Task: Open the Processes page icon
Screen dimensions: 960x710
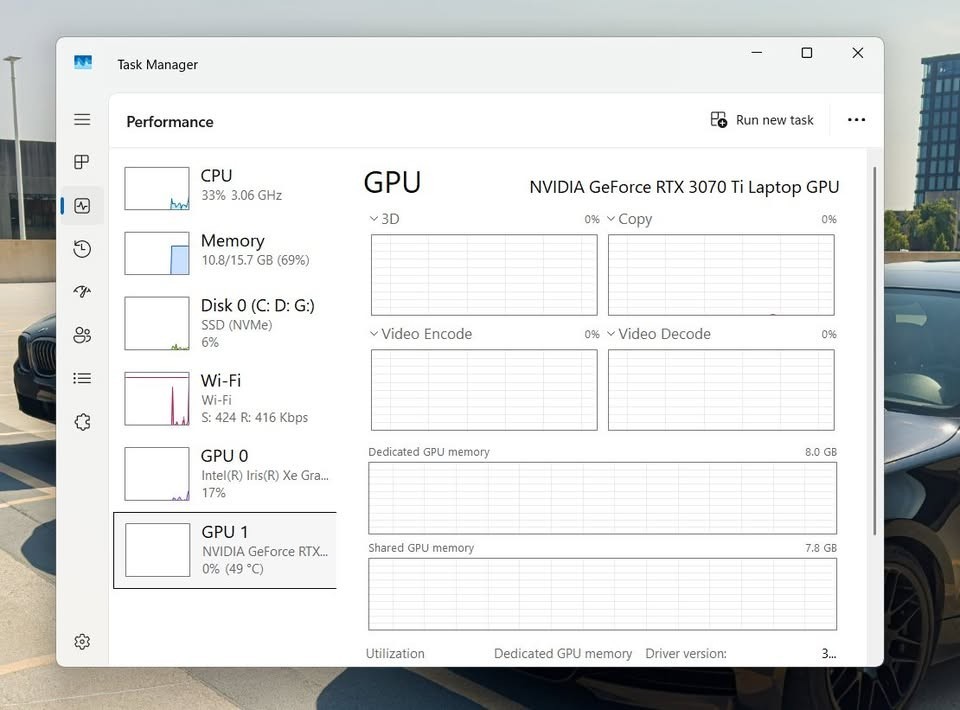Action: 82,162
